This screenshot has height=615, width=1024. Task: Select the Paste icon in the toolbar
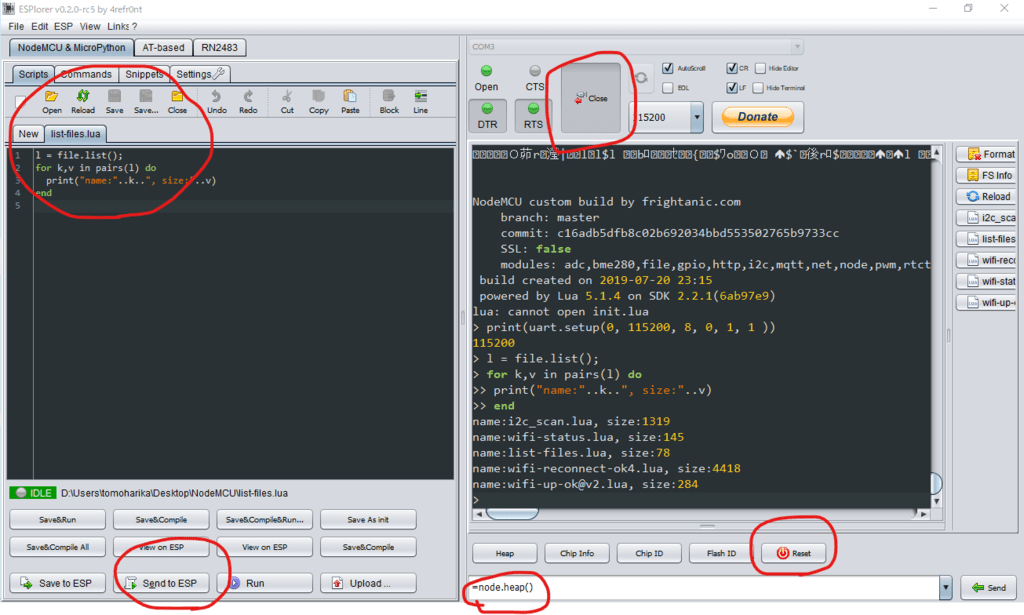coord(350,101)
